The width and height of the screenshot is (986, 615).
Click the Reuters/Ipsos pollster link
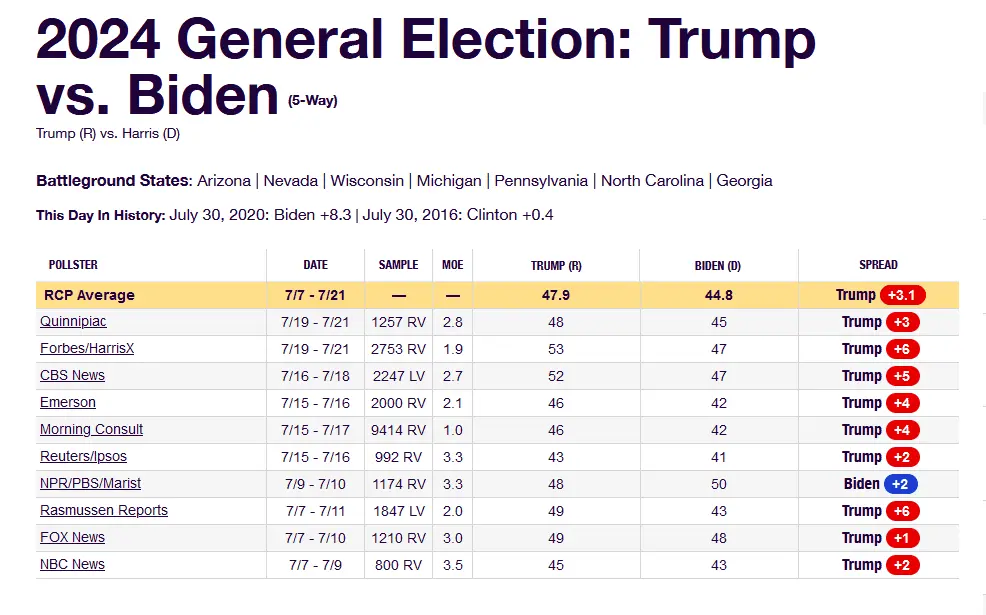pos(83,457)
